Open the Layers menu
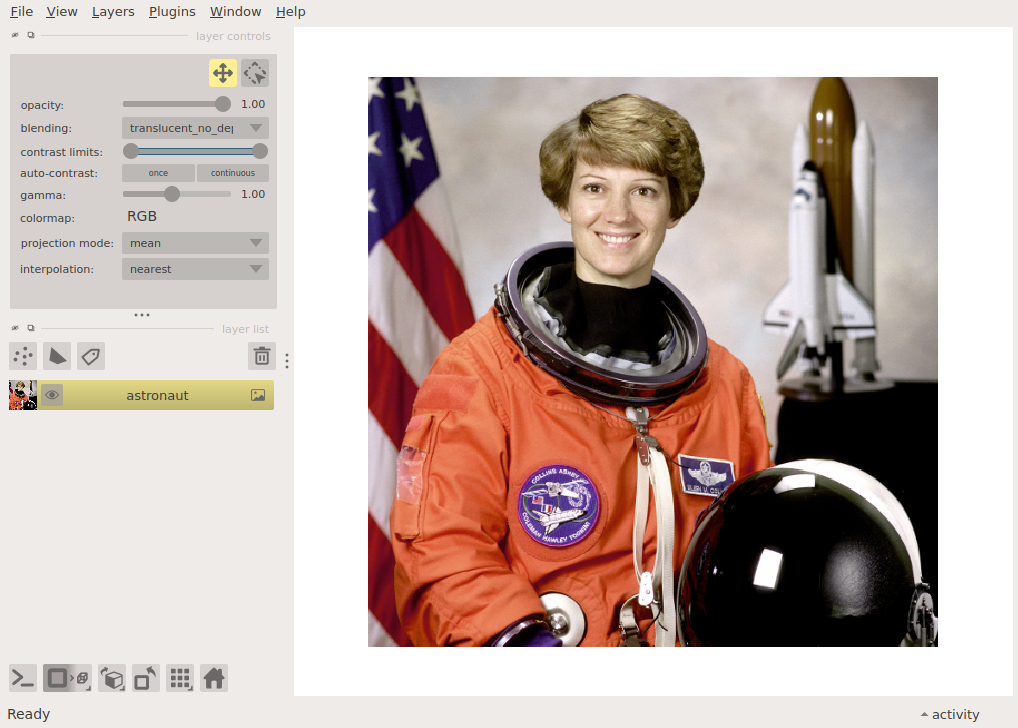The image size is (1018, 728). point(113,12)
